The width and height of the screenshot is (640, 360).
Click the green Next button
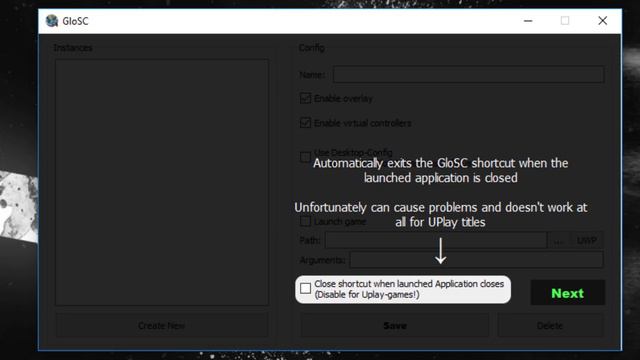point(567,293)
